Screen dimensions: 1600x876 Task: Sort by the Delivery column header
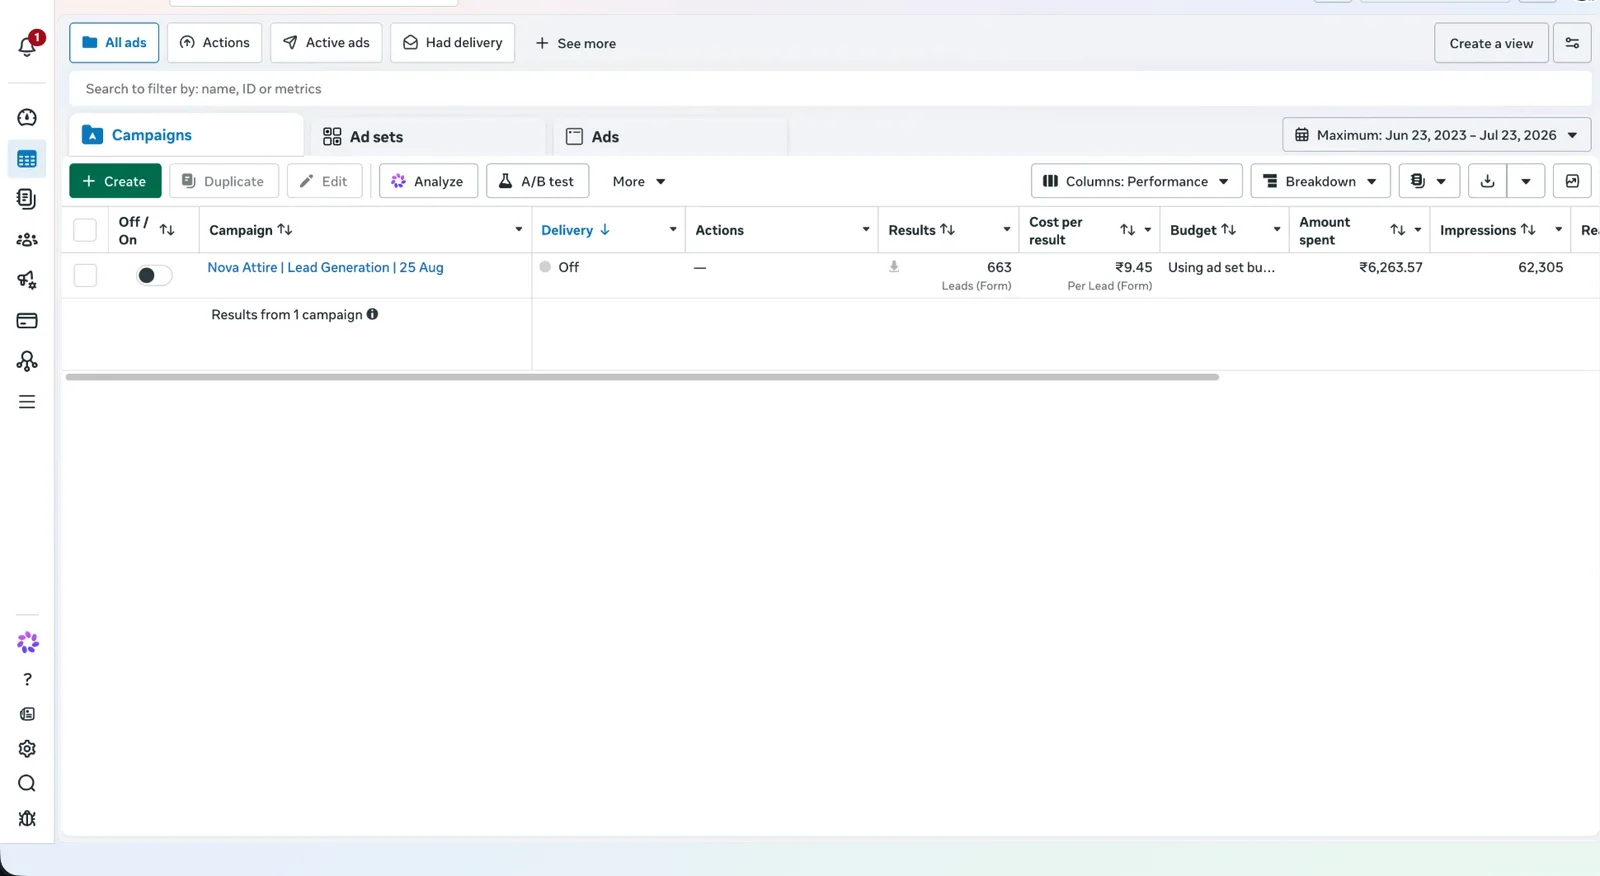[x=575, y=230]
